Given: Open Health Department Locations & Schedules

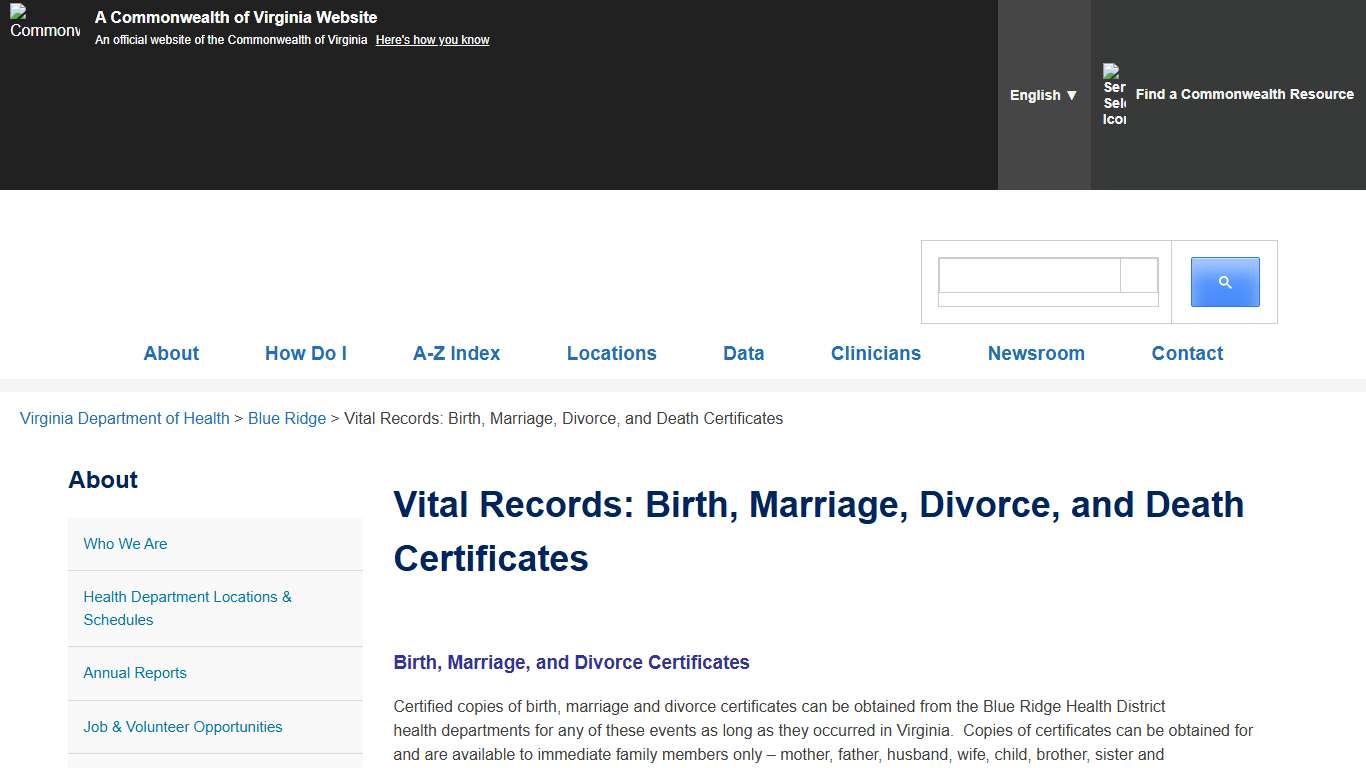Looking at the screenshot, I should tap(187, 608).
